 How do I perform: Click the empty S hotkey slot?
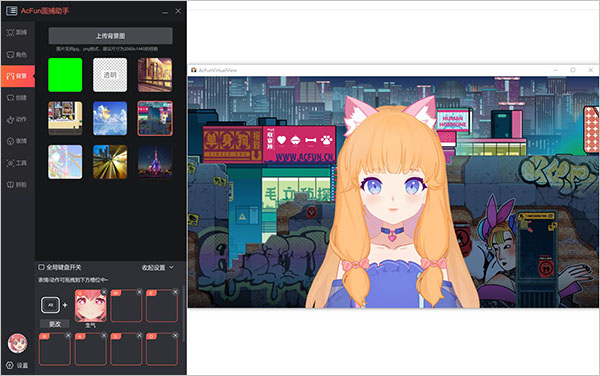coord(126,349)
